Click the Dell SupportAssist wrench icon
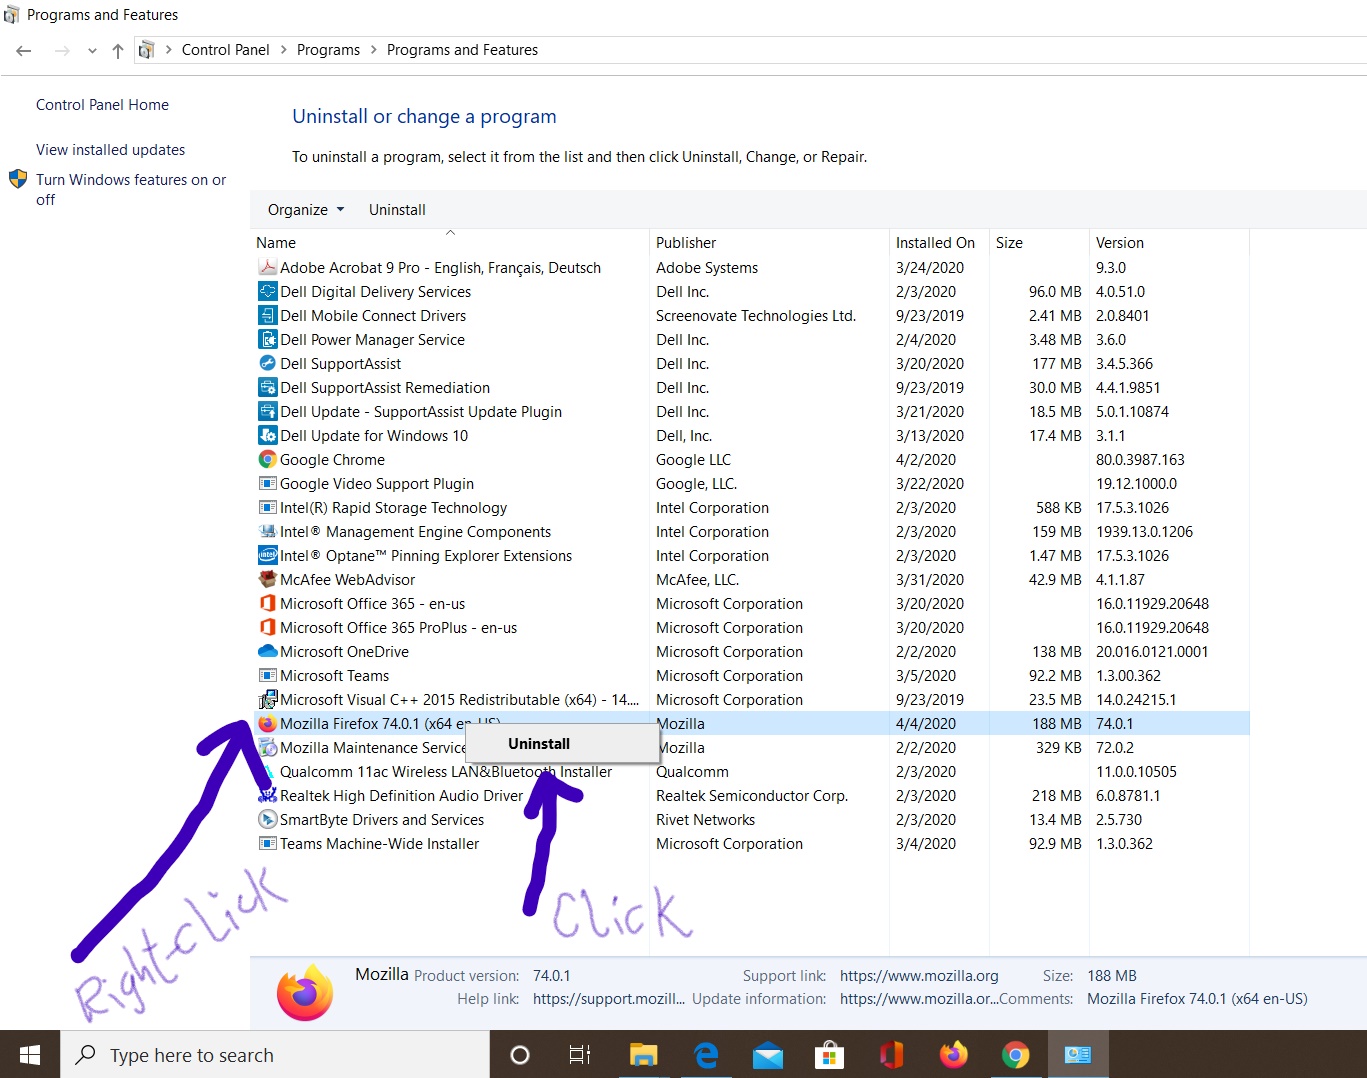The image size is (1367, 1078). (267, 363)
